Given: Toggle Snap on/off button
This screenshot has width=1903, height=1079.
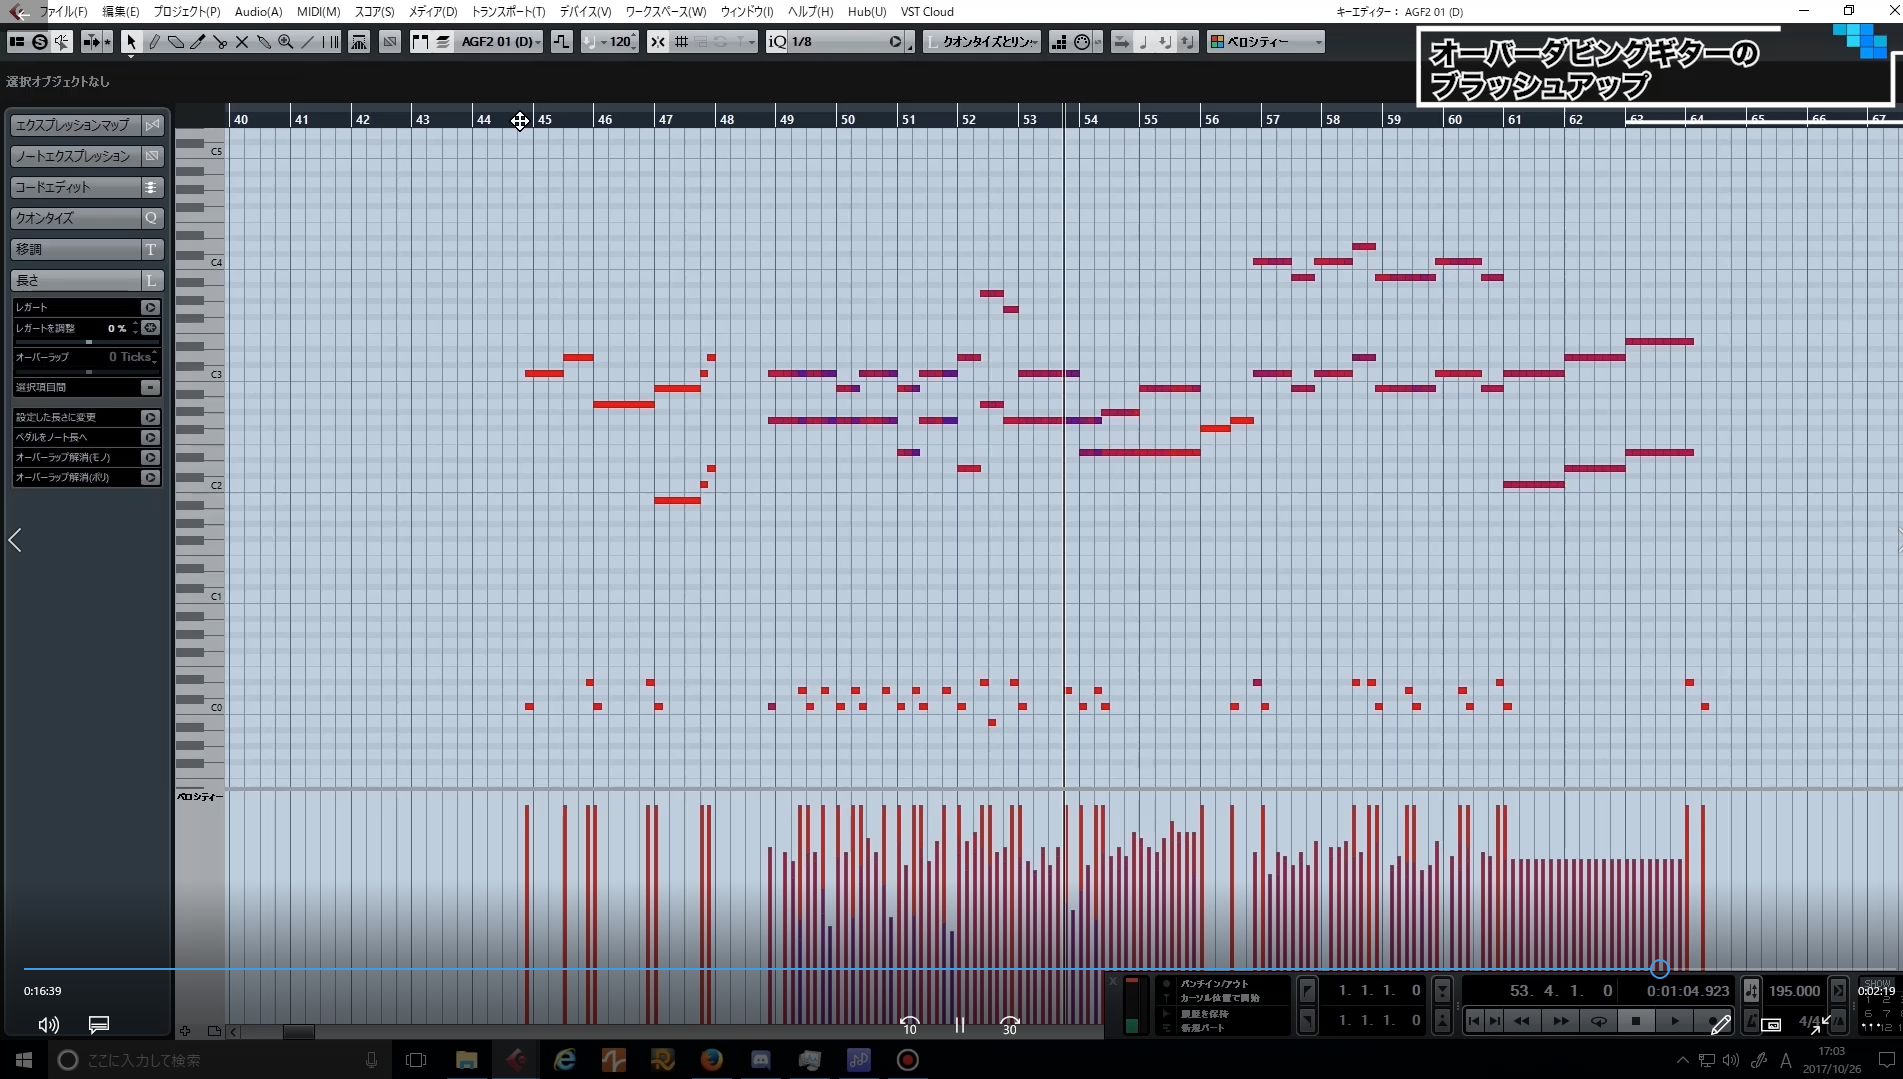Looking at the screenshot, I should 657,41.
